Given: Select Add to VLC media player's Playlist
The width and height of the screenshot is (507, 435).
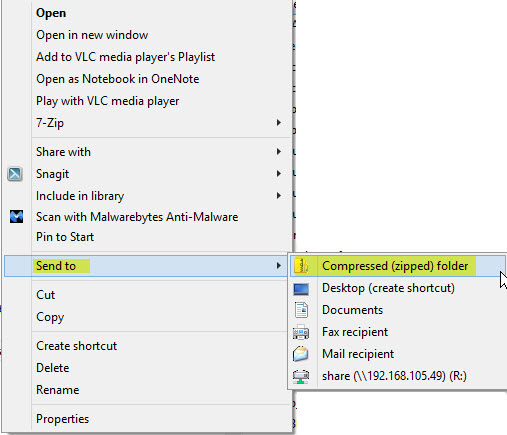Looking at the screenshot, I should (125, 57).
